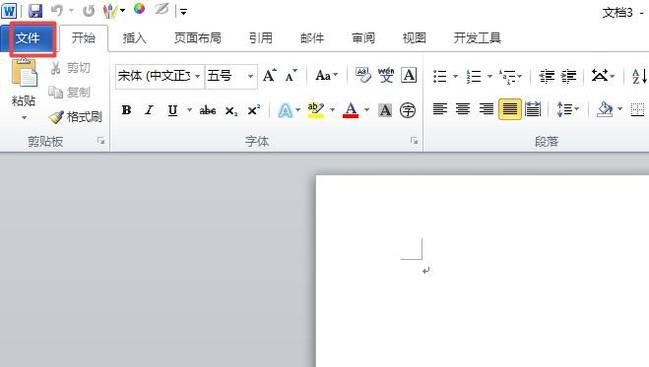The width and height of the screenshot is (649, 367).
Task: Click the Save icon in quick access toolbar
Action: [x=35, y=10]
